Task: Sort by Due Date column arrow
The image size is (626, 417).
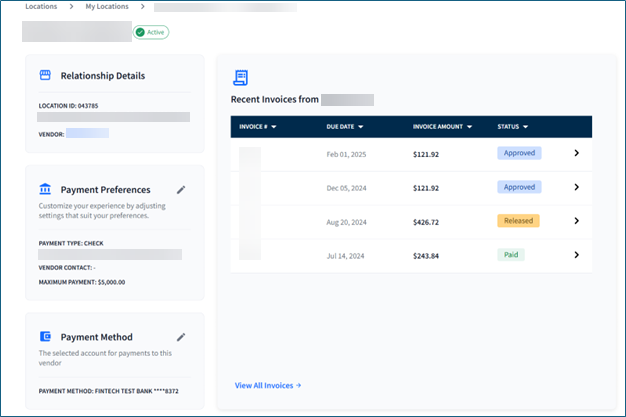Action: [x=361, y=127]
